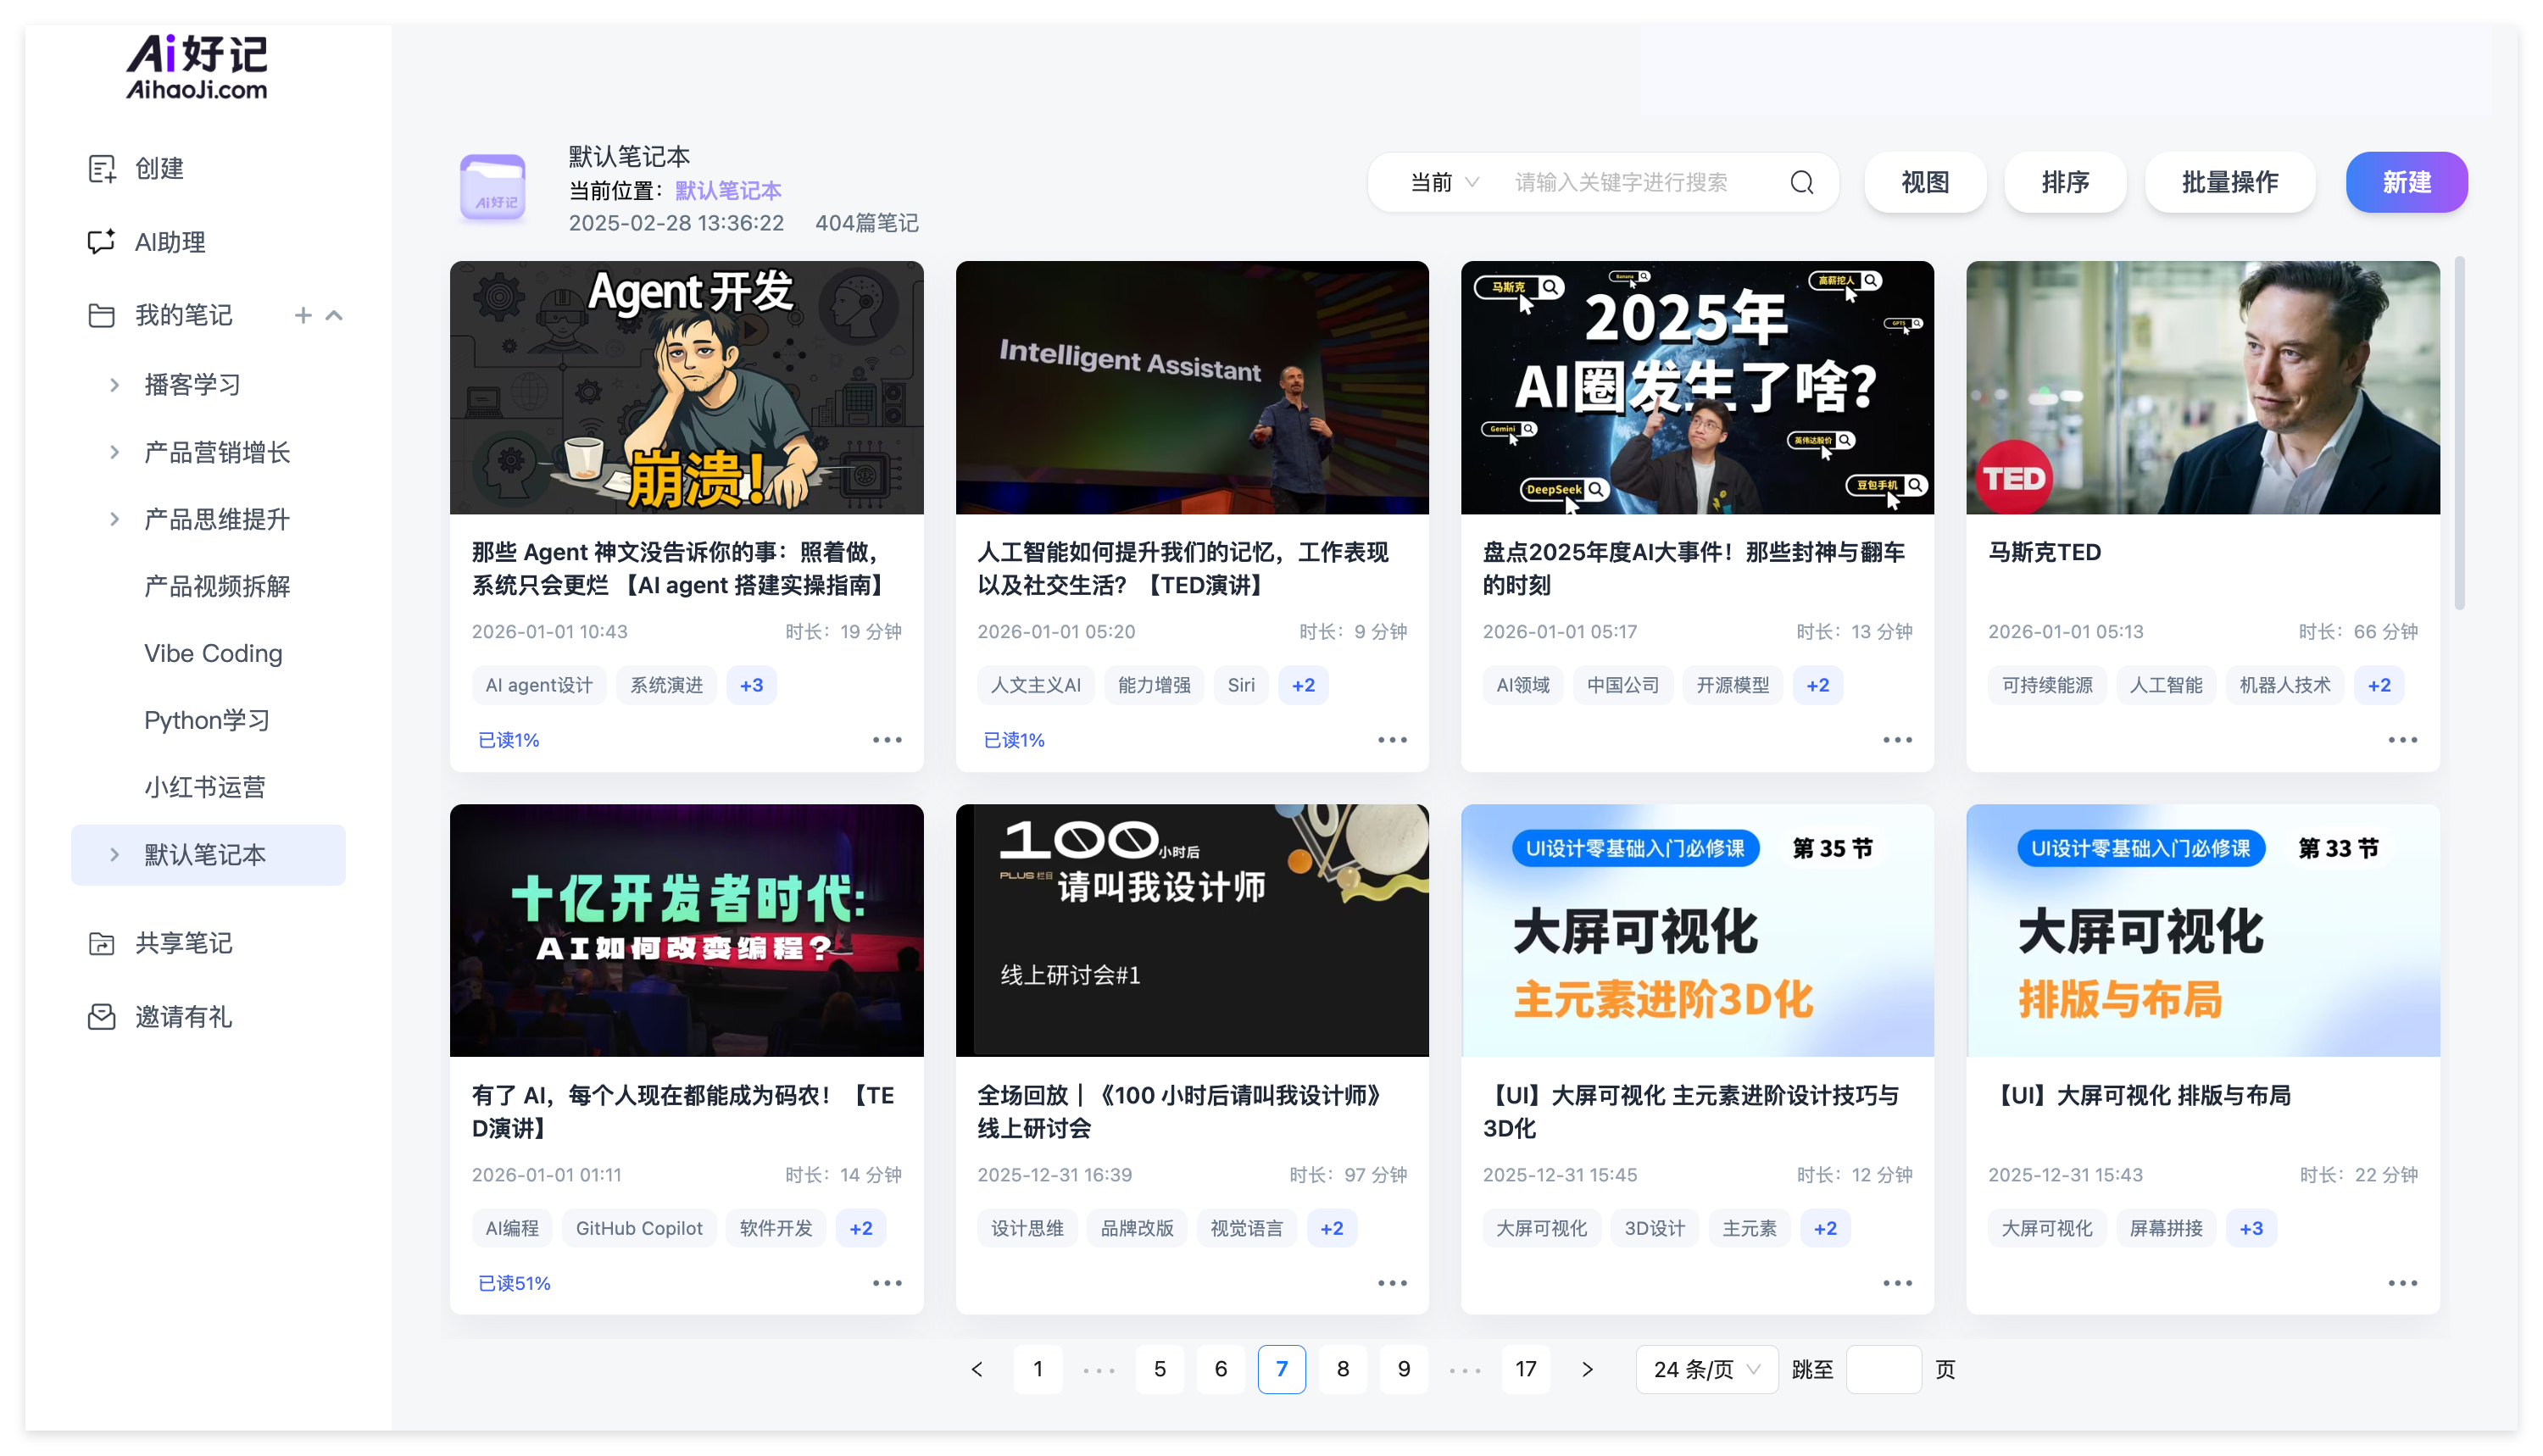Image resolution: width=2543 pixels, height=1456 pixels.
Task: Click the 创建 create-note icon in sidebar
Action: click(x=101, y=168)
